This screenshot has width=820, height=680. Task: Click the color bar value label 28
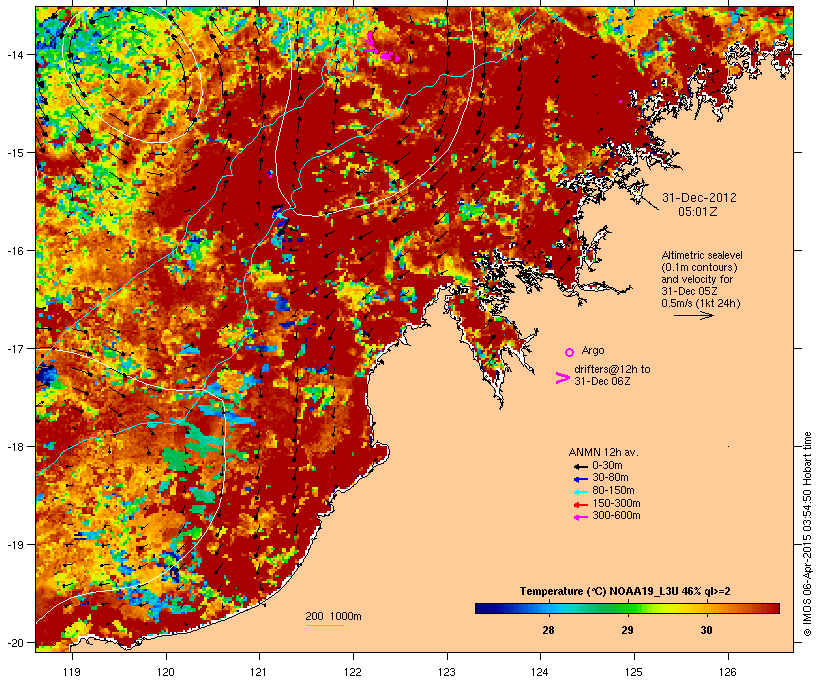point(548,630)
